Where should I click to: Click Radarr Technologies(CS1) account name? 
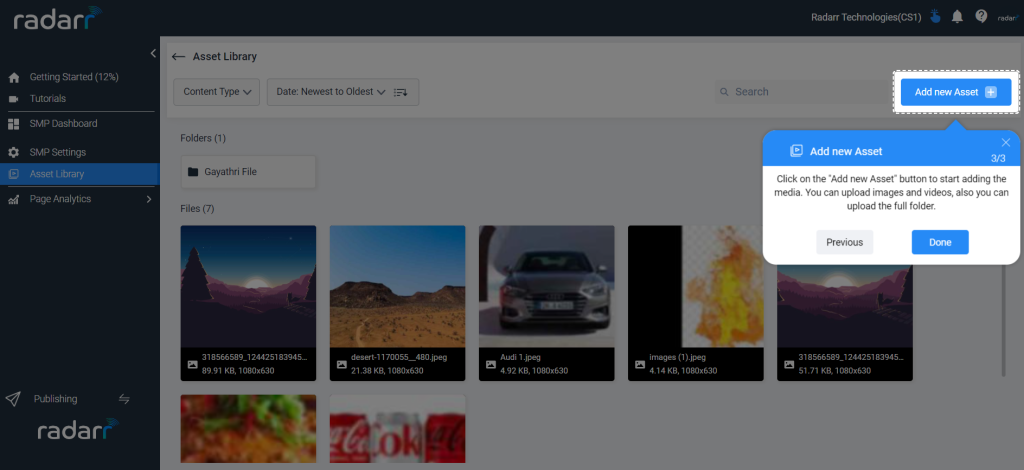pyautogui.click(x=866, y=18)
